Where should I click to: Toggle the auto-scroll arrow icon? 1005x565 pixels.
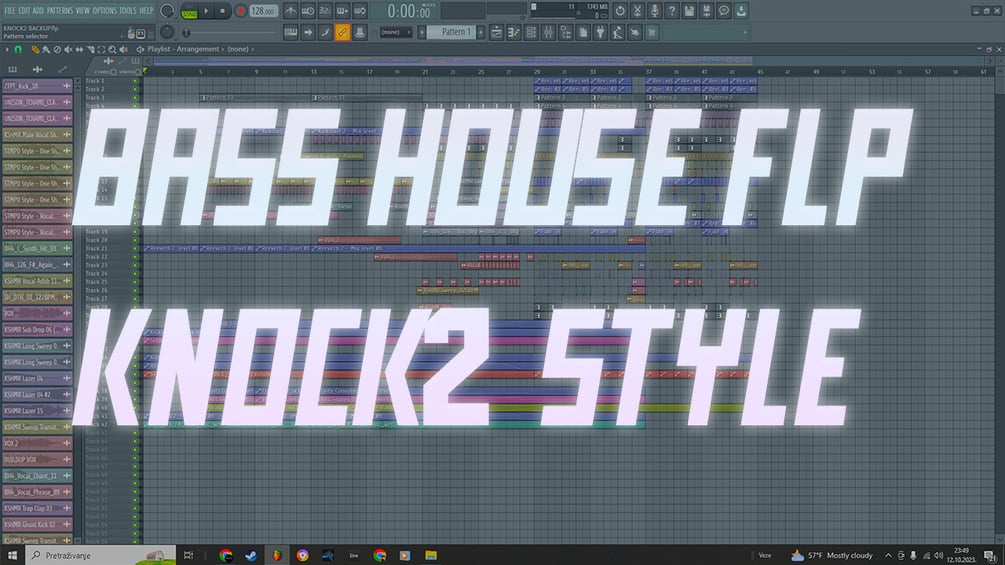pyautogui.click(x=308, y=32)
